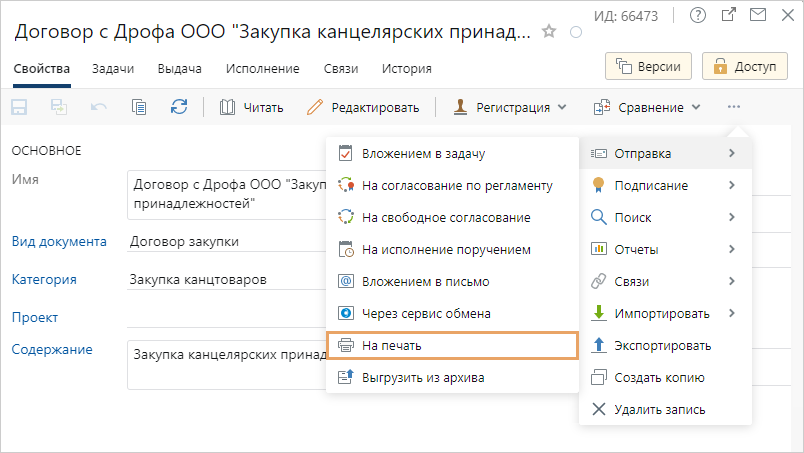Click the envelope mail icon in header
This screenshot has width=804, height=453.
pos(758,14)
